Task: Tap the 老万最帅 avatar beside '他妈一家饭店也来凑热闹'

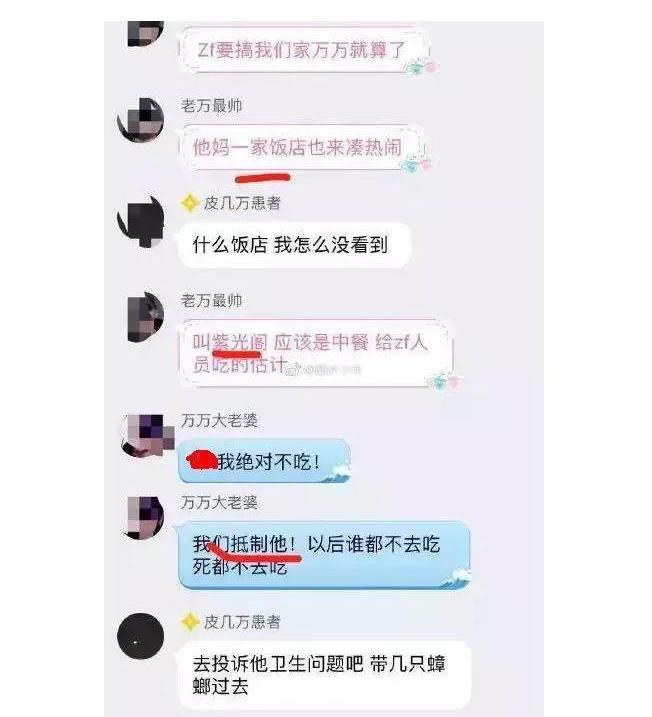Action: click(141, 120)
